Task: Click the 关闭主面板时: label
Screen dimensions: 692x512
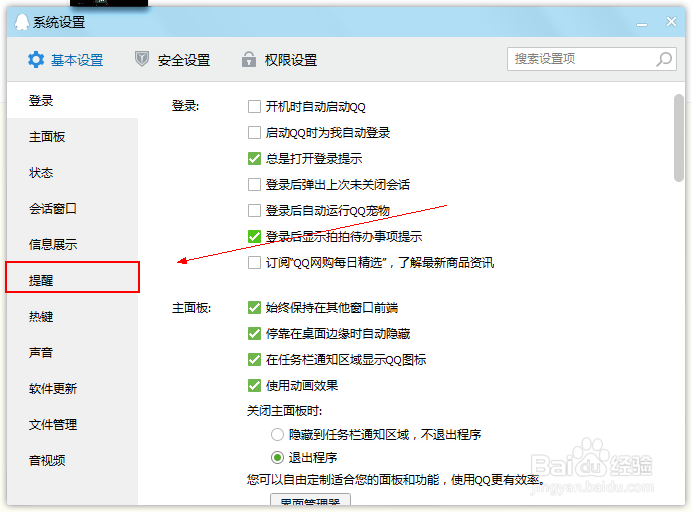Action: click(x=284, y=411)
